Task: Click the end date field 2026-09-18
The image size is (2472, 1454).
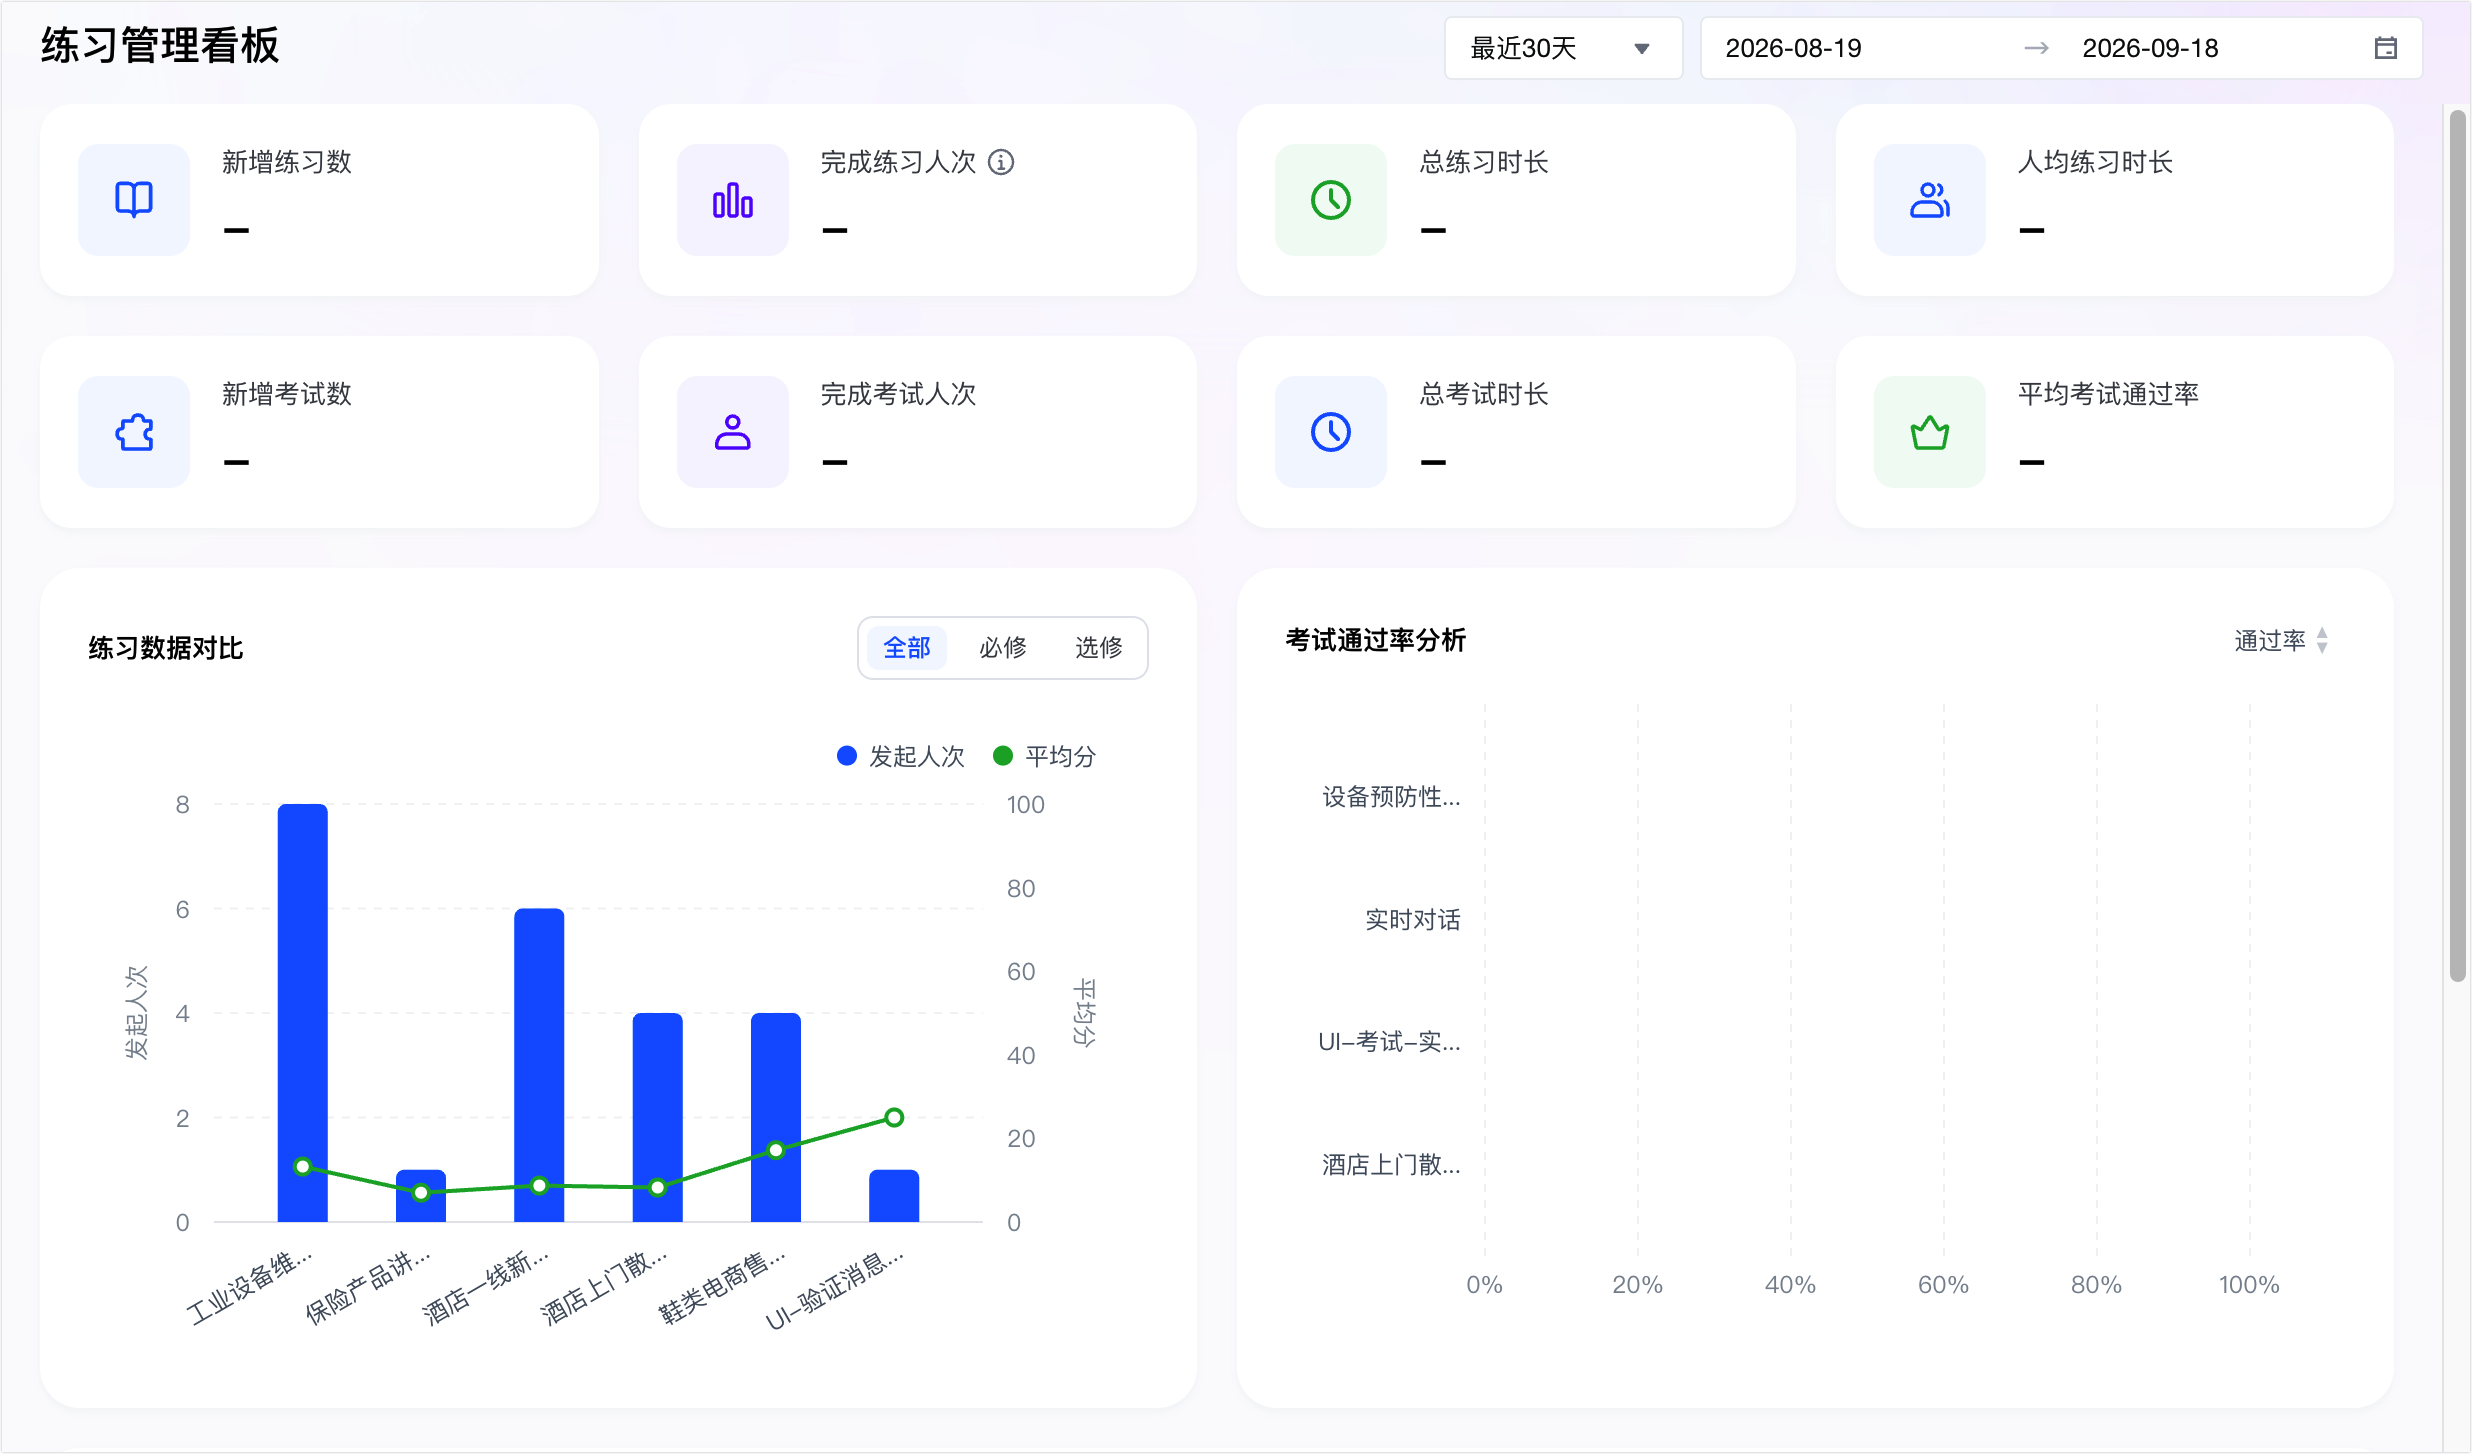Action: [x=2150, y=48]
